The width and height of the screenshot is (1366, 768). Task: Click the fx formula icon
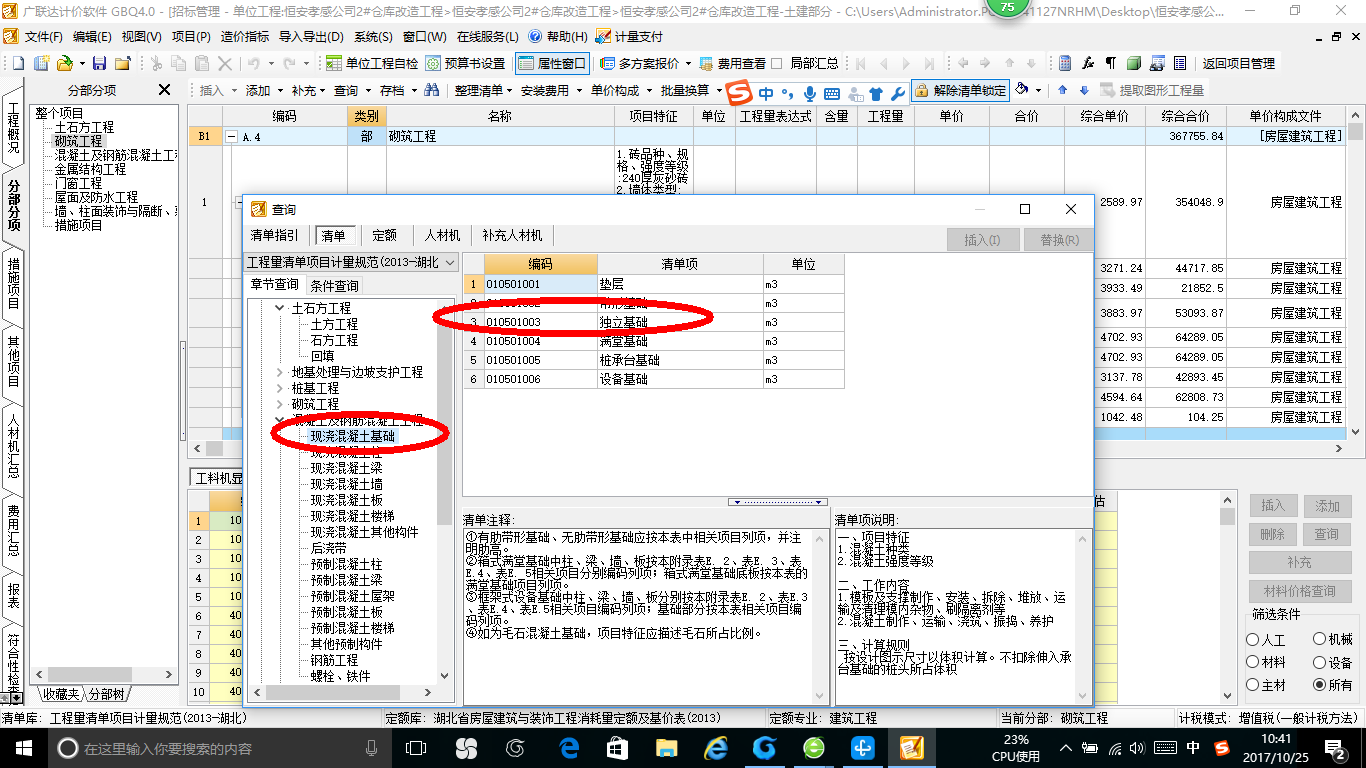coord(1088,63)
